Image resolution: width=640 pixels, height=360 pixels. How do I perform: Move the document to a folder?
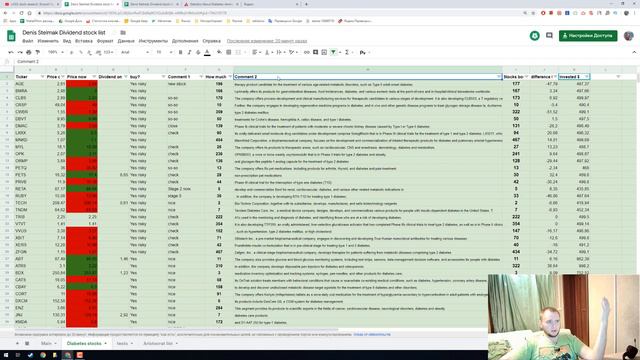click(123, 33)
